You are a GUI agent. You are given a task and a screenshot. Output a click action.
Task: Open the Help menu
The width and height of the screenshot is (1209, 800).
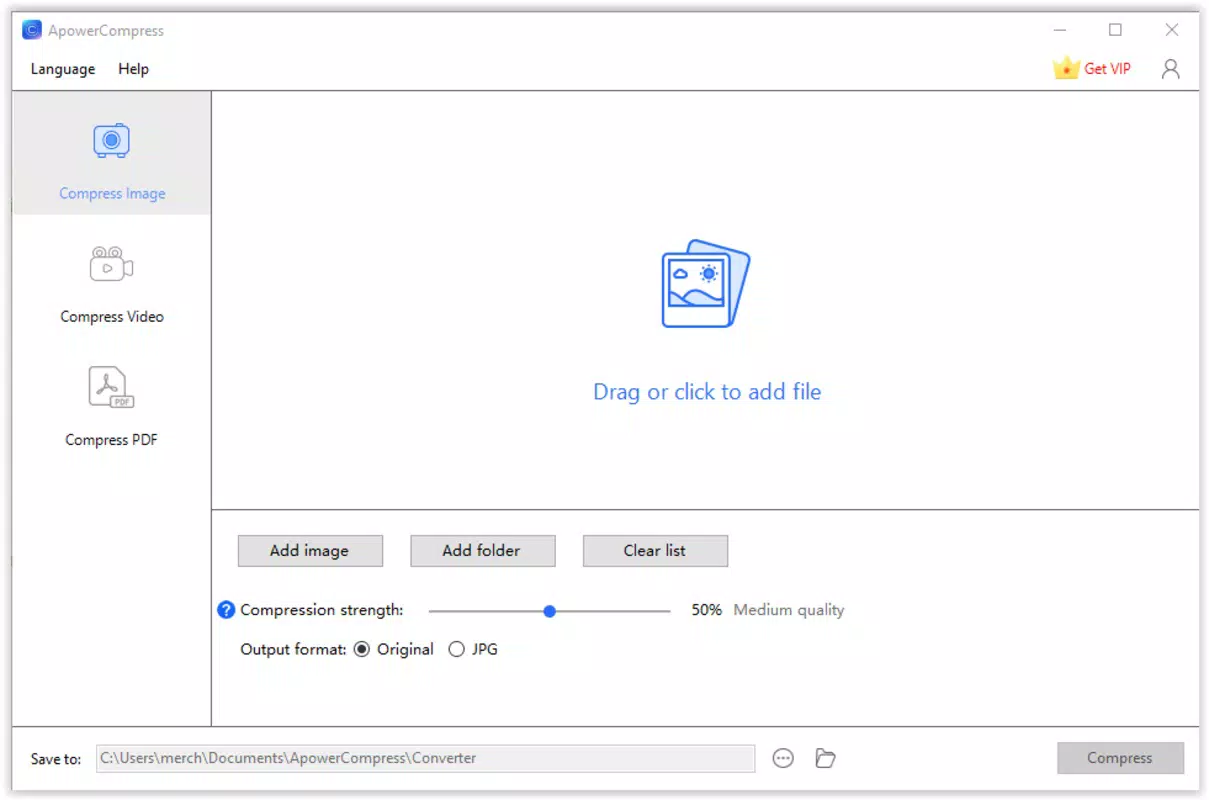tap(133, 69)
